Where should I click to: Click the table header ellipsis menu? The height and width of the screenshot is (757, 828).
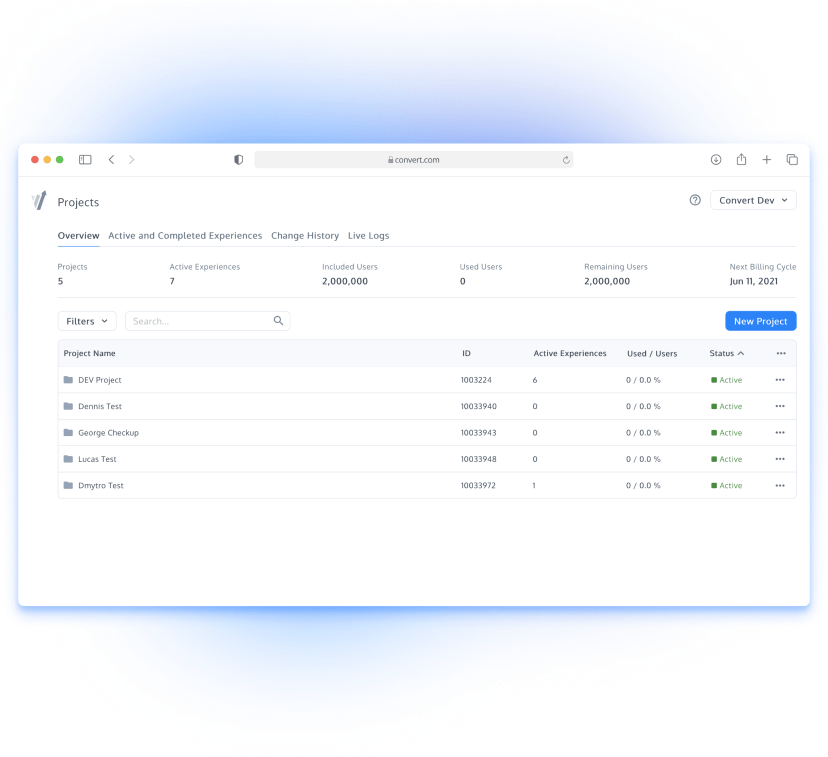tap(781, 353)
